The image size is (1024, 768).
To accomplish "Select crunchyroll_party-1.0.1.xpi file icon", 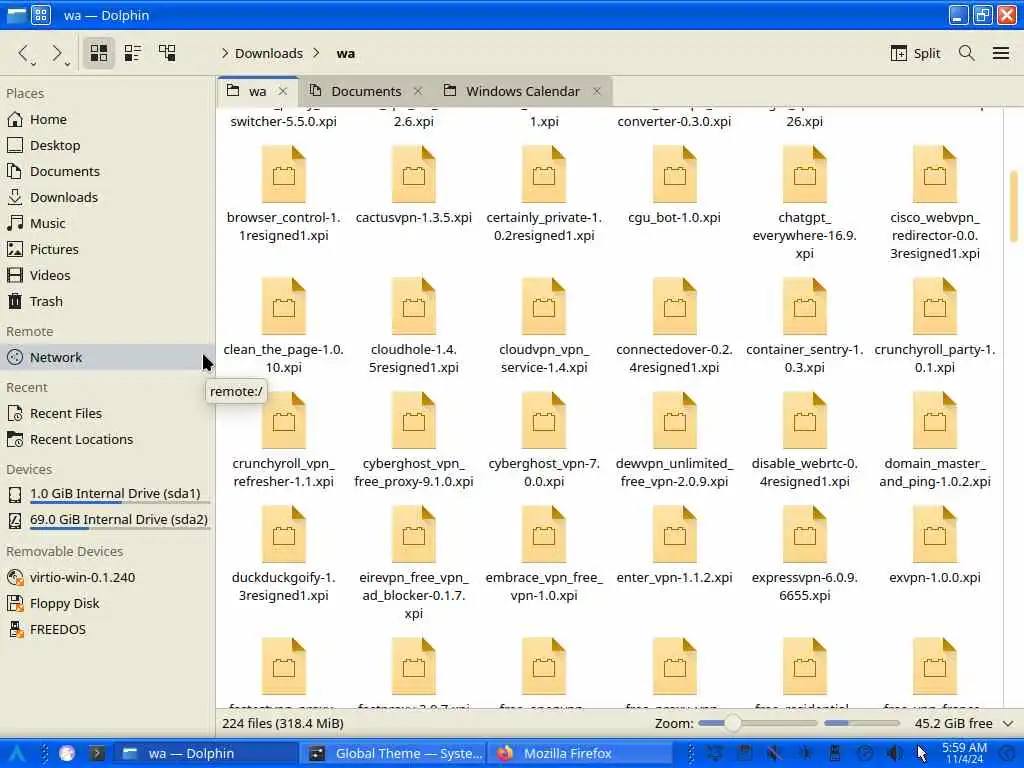I will [x=935, y=306].
